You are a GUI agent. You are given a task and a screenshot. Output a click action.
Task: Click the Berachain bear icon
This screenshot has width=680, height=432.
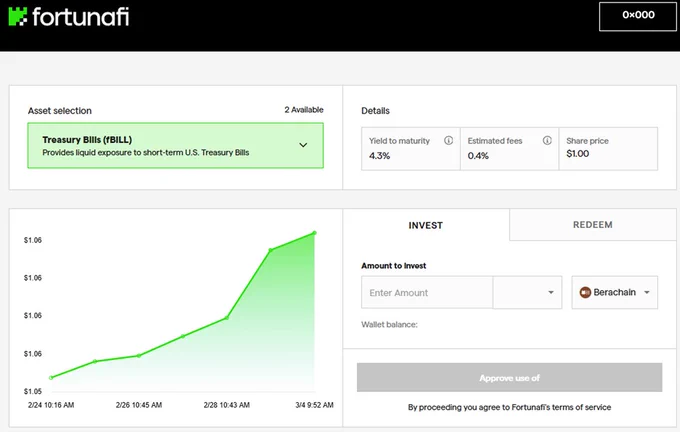tap(585, 292)
